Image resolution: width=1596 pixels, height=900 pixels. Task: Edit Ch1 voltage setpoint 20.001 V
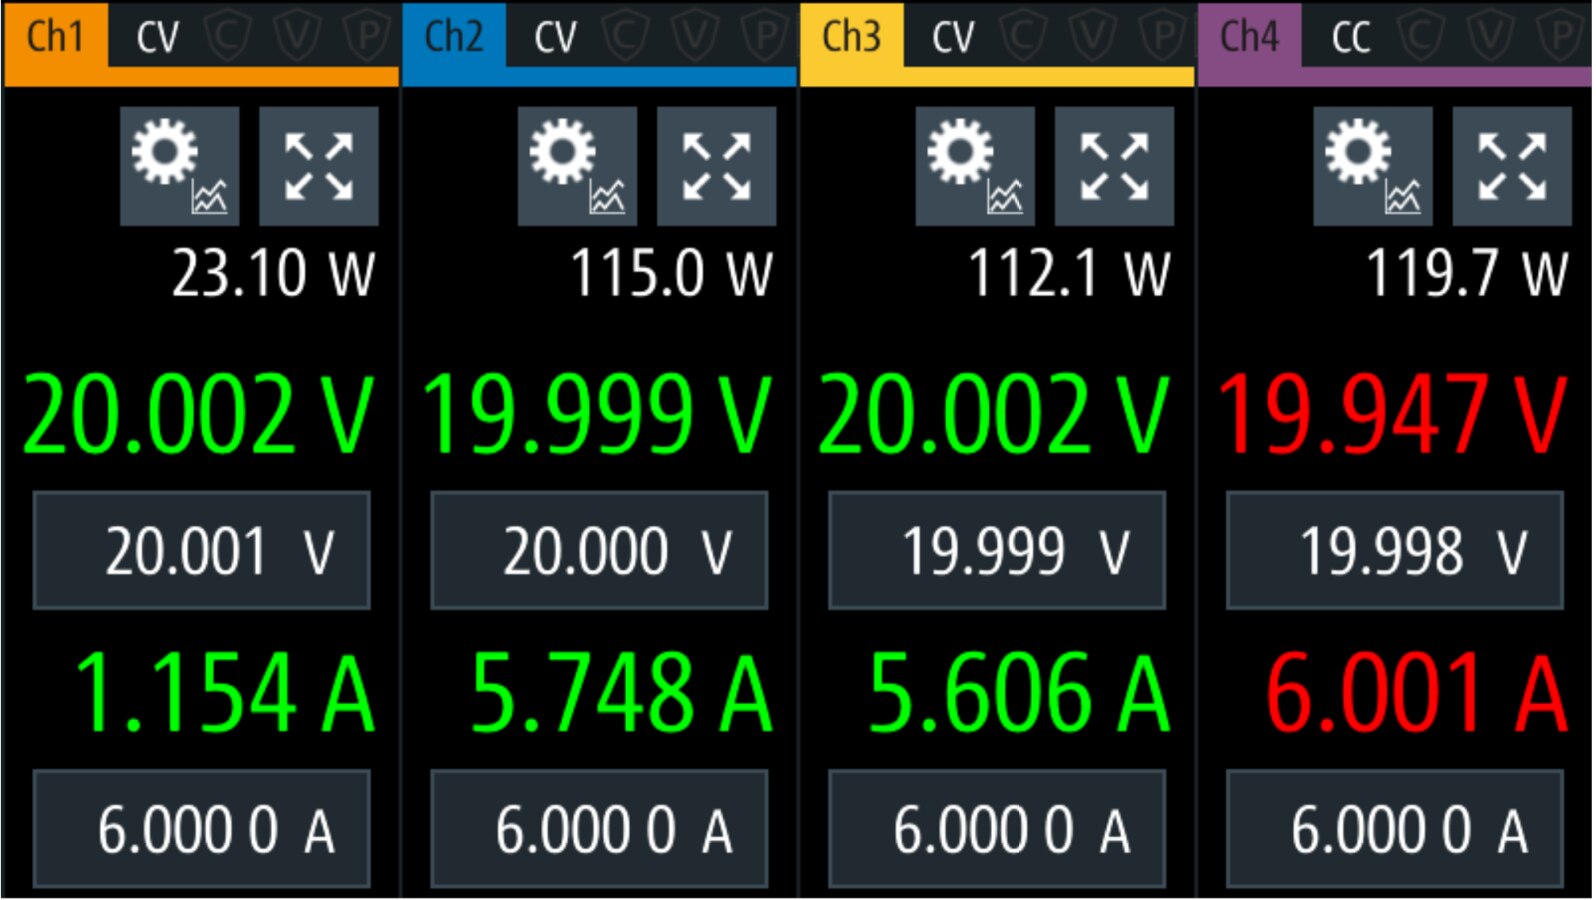[x=202, y=550]
